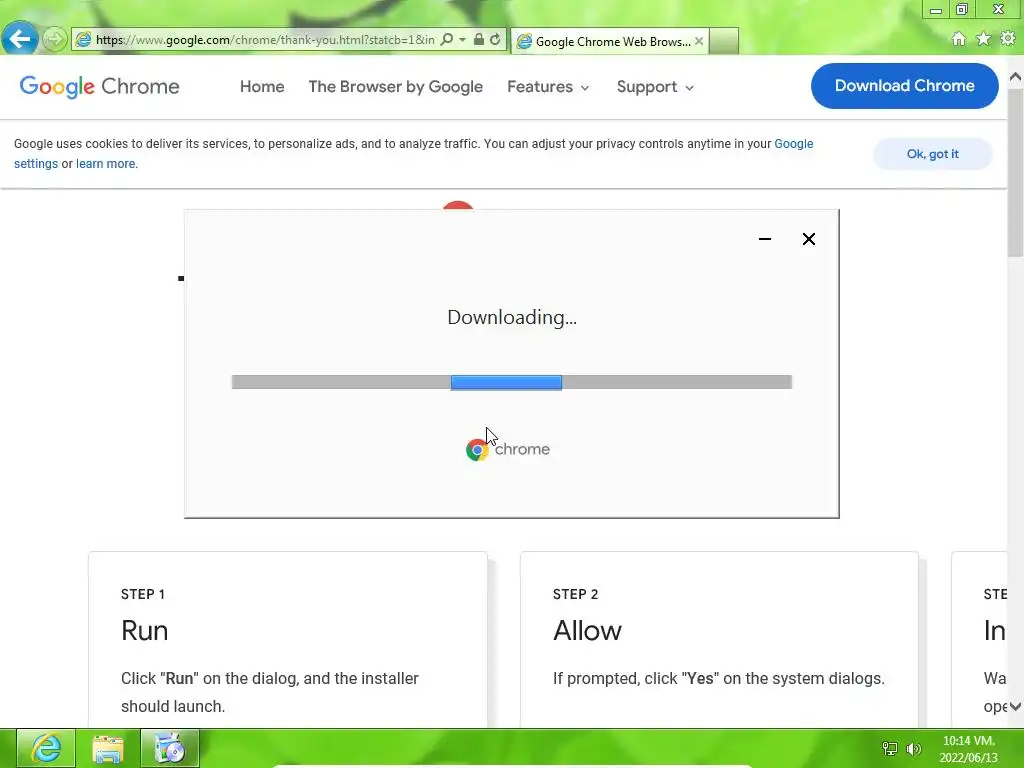The height and width of the screenshot is (768, 1024).
Task: Click the IE back arrow button
Action: pos(20,39)
